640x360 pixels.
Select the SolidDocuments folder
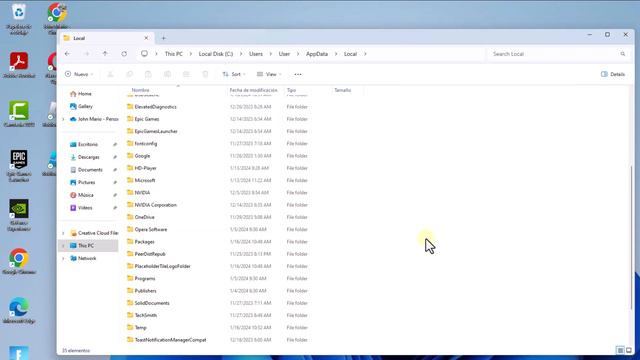tap(152, 303)
